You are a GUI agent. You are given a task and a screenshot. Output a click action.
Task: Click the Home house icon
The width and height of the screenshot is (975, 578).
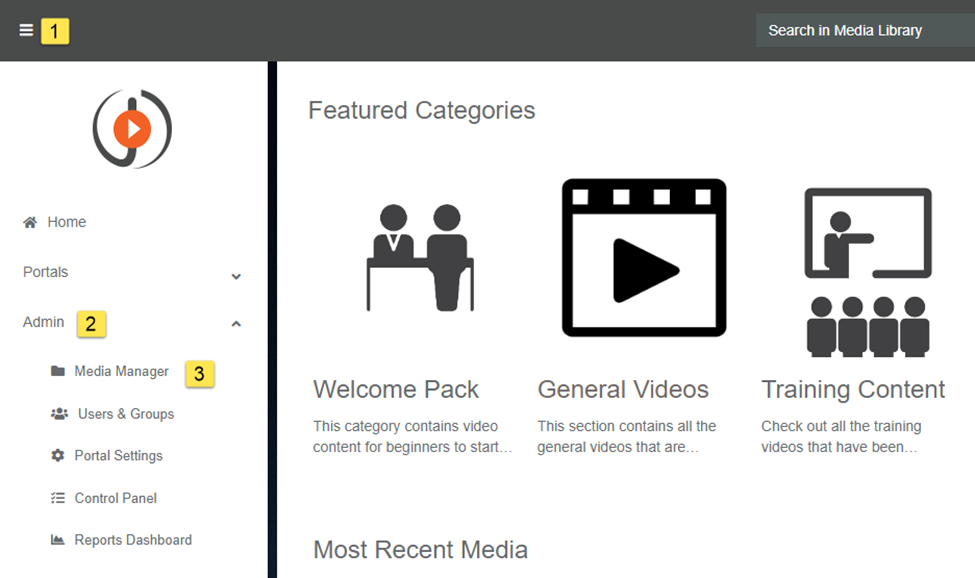coord(30,222)
